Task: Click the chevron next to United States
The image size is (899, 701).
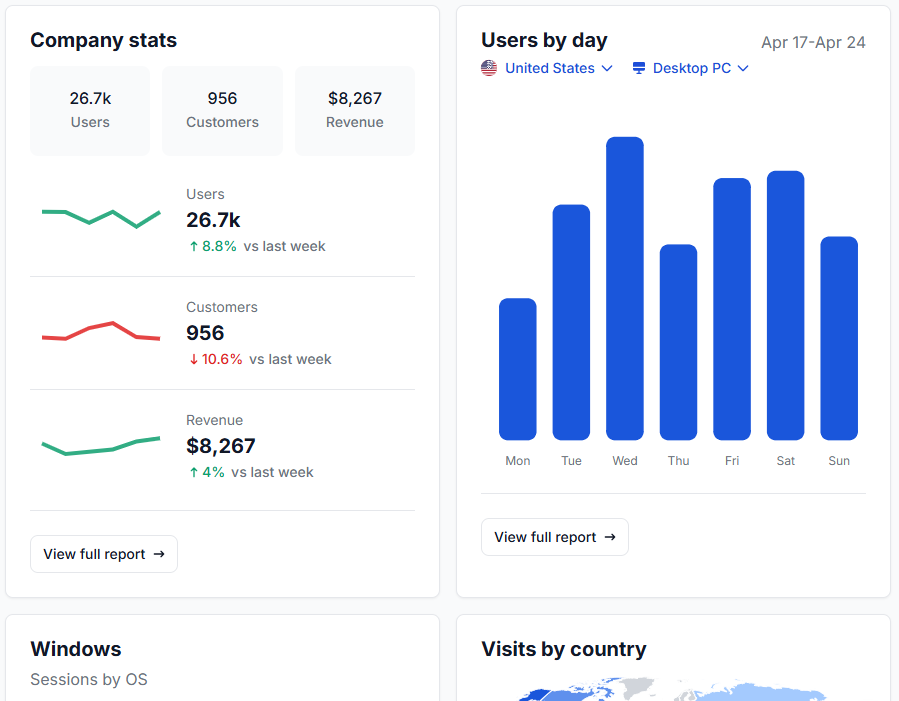Action: [x=607, y=69]
